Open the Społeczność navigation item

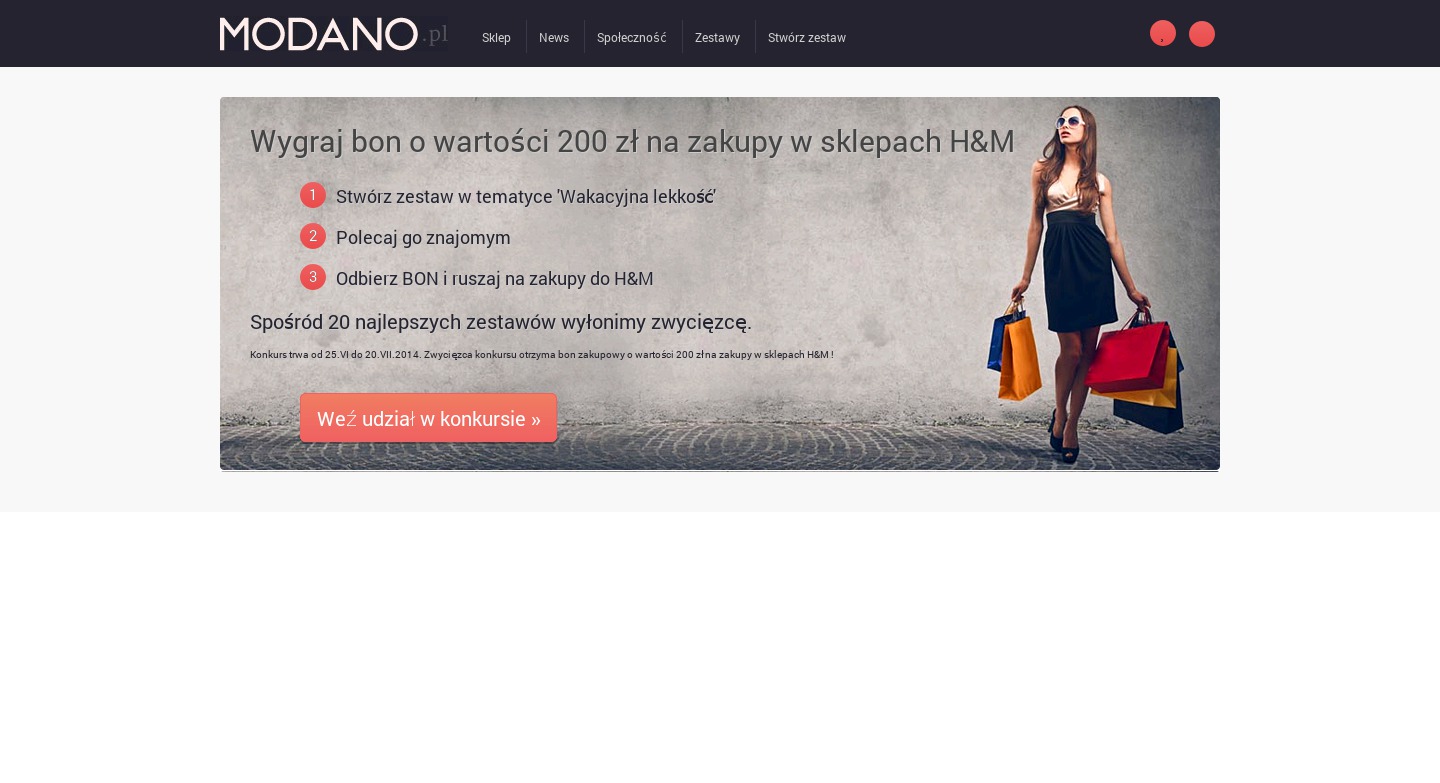pyautogui.click(x=632, y=38)
